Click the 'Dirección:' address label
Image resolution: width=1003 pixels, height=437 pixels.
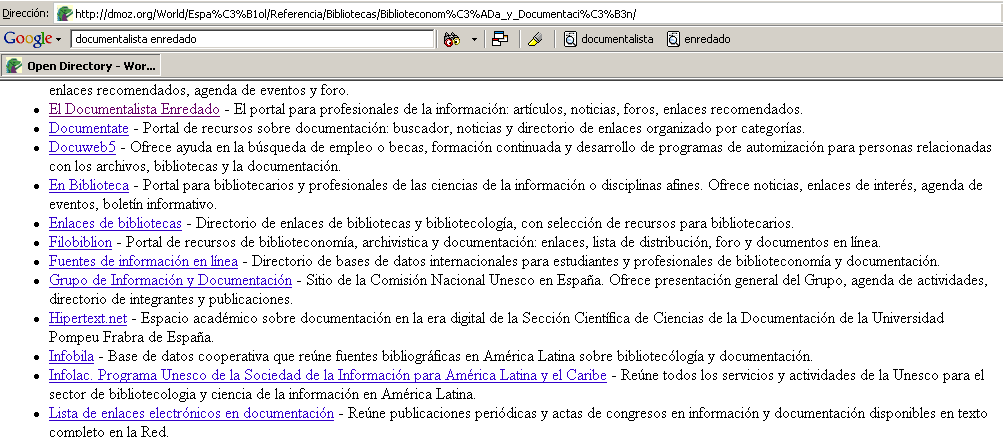pos(26,13)
